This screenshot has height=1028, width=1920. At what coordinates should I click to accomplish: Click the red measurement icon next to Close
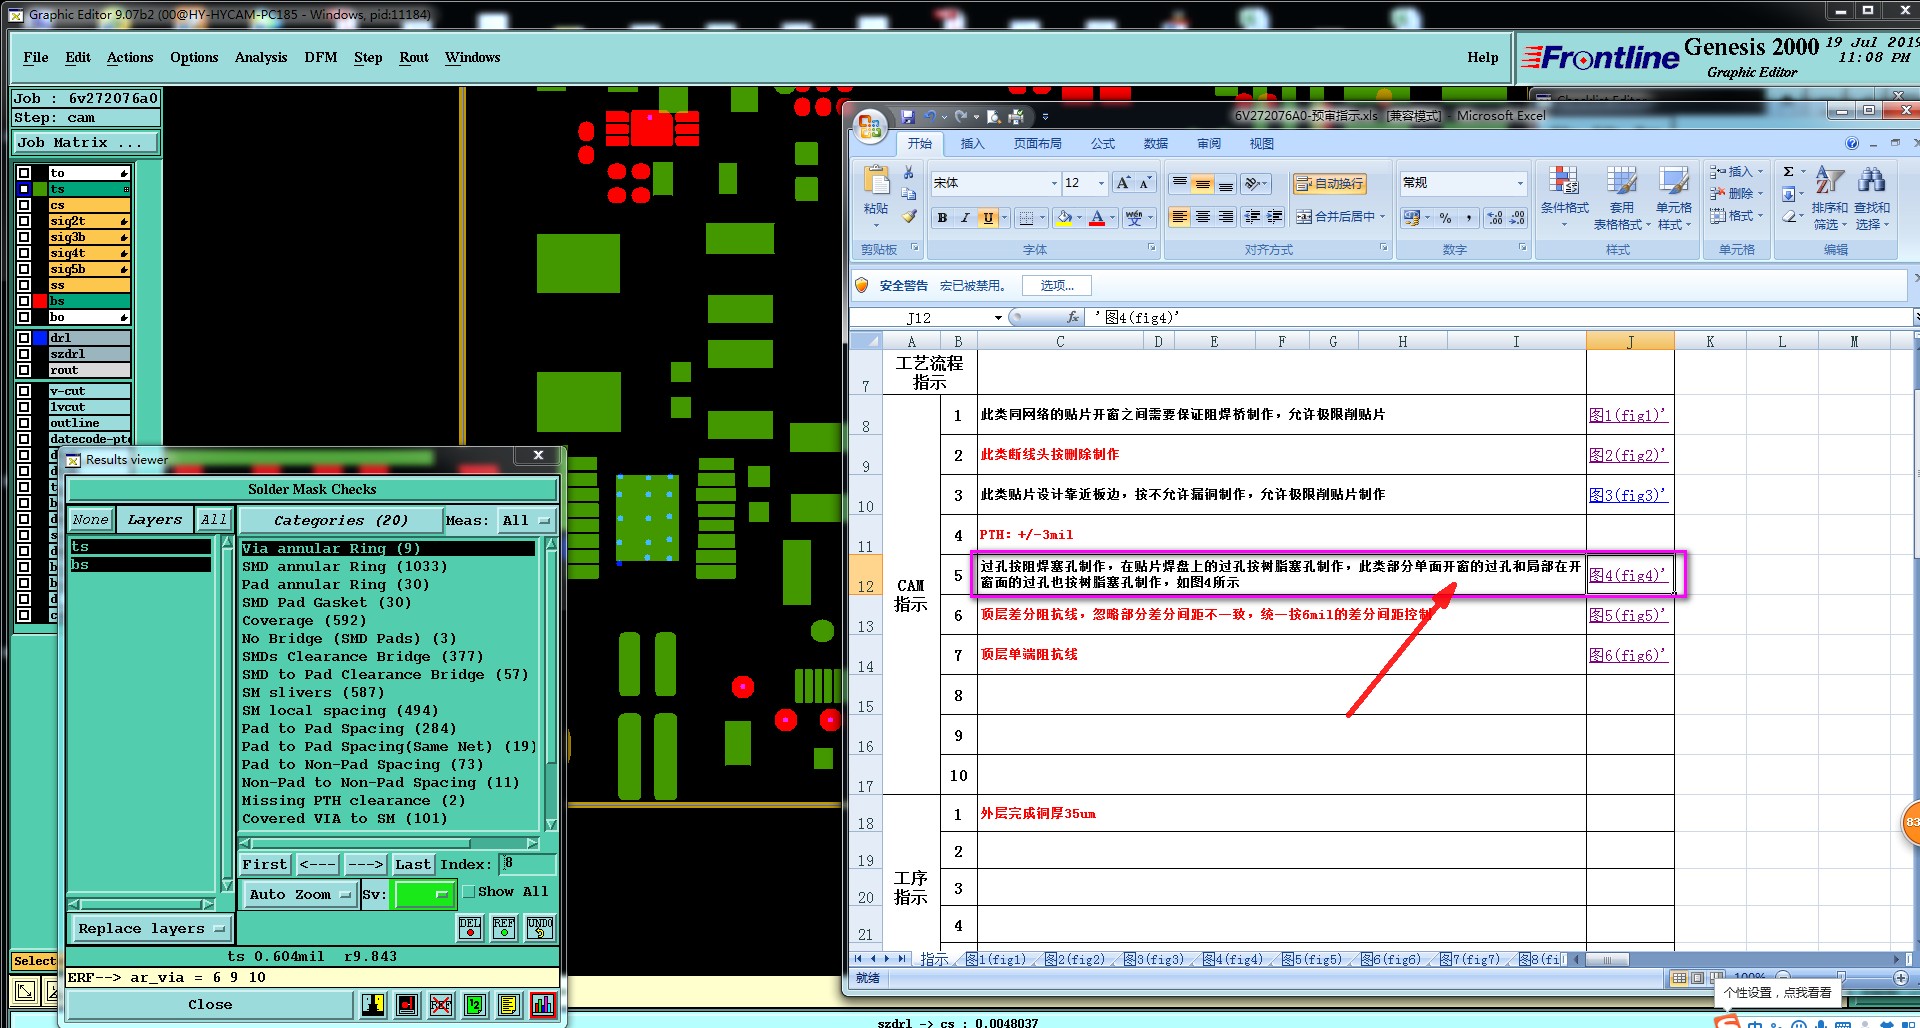tap(407, 1005)
